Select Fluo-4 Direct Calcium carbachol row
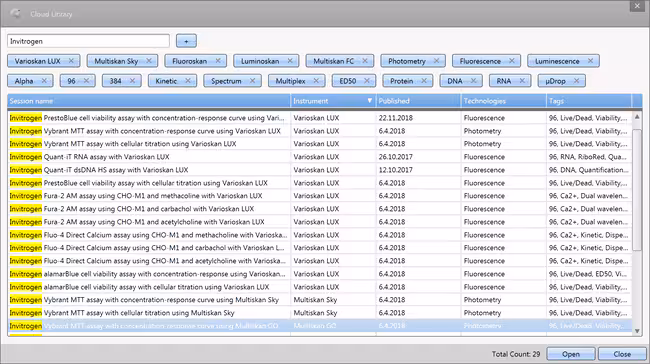Viewport: 650px width, 364px height. pos(320,248)
